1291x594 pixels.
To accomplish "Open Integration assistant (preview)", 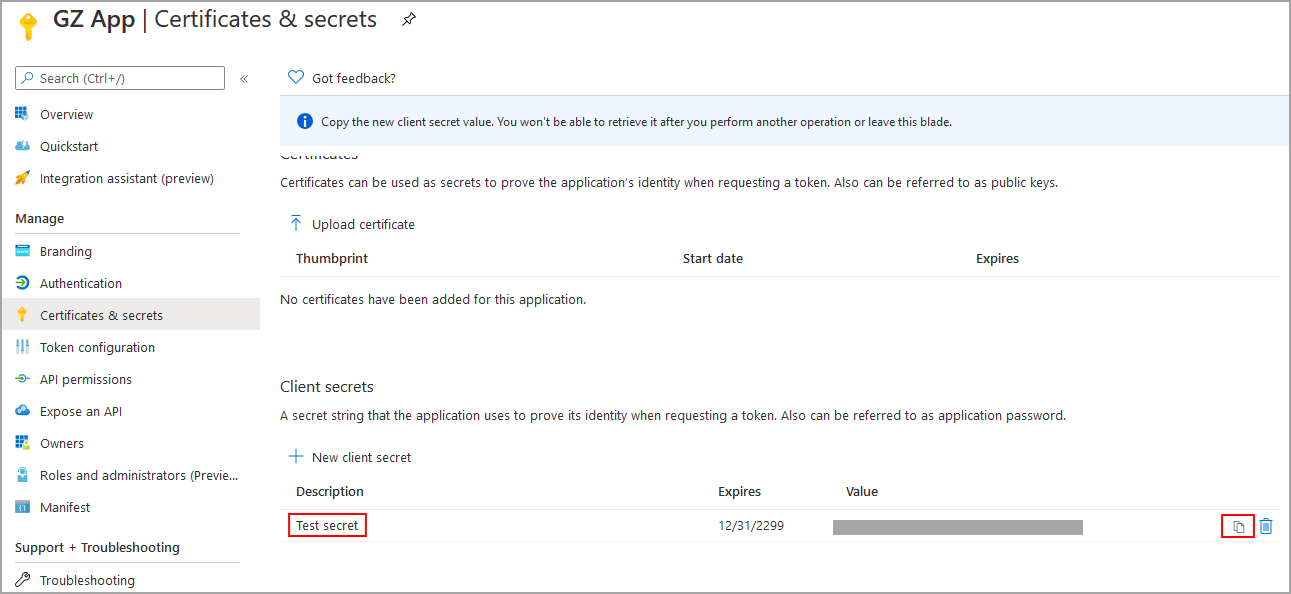I will click(x=126, y=178).
